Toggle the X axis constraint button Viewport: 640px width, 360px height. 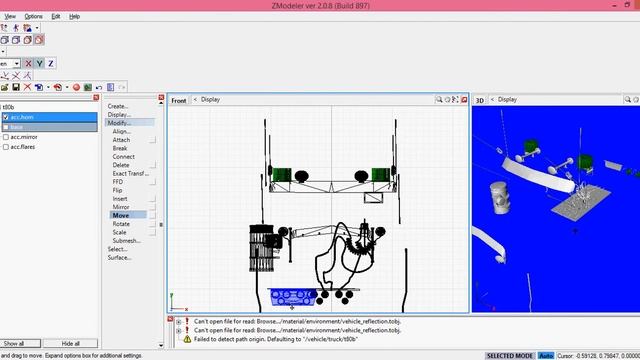point(28,64)
